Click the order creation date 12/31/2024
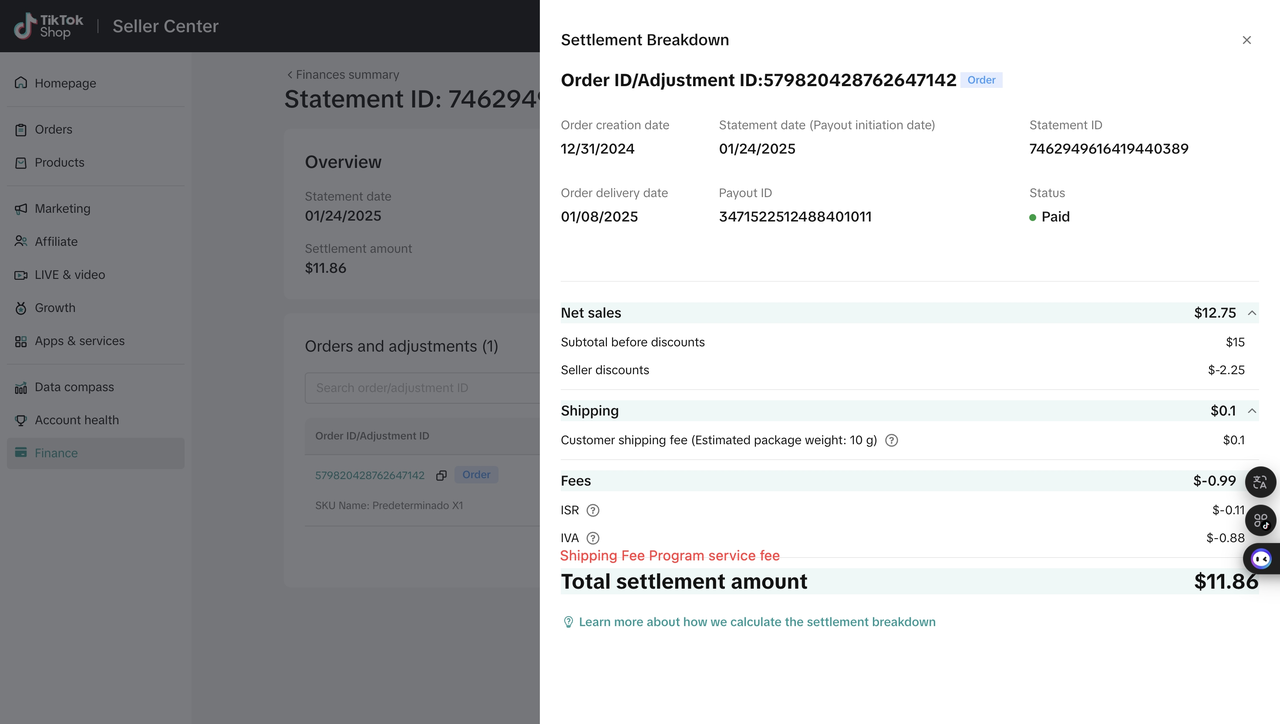This screenshot has width=1280, height=724. coord(598,149)
